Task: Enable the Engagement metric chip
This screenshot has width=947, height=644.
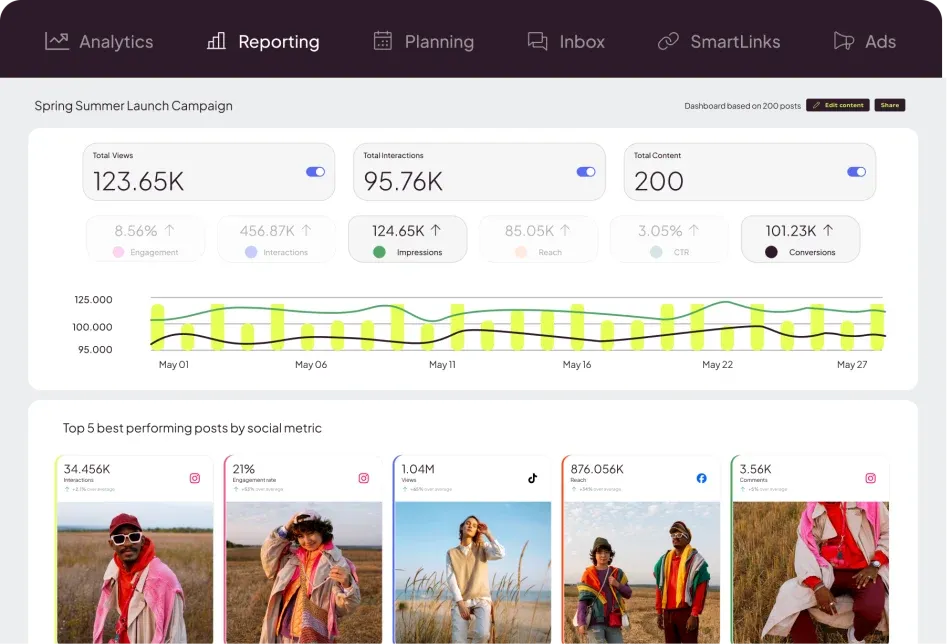Action: (146, 239)
